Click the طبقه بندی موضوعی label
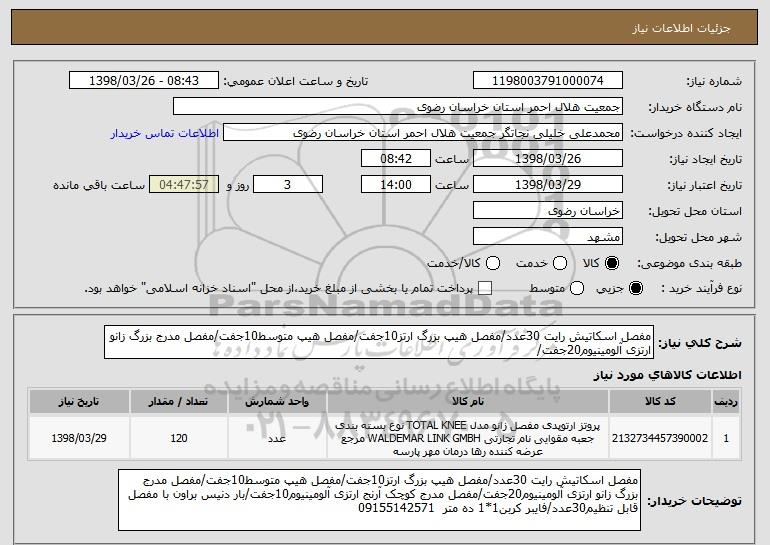This screenshot has width=770, height=545. pos(689,263)
